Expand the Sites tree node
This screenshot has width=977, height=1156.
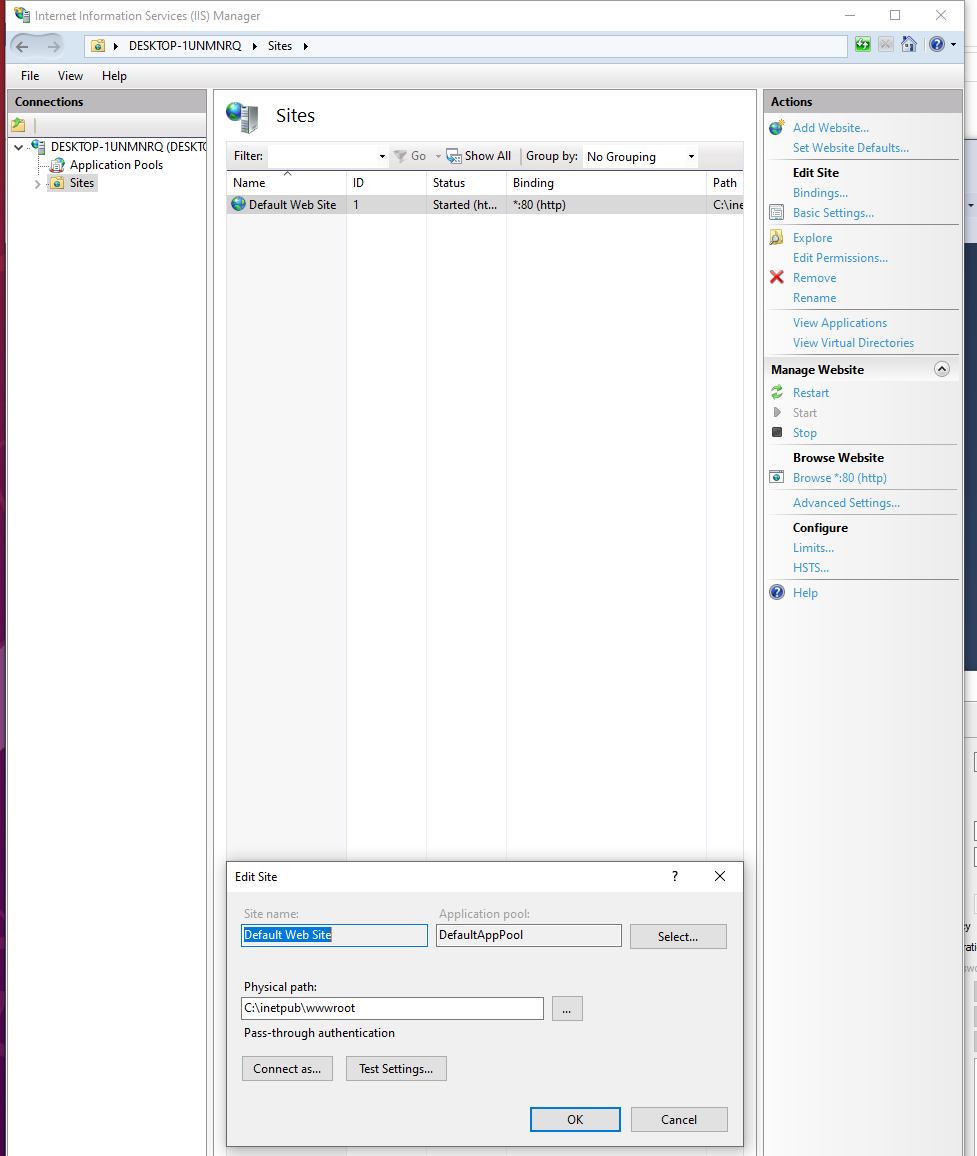click(37, 184)
